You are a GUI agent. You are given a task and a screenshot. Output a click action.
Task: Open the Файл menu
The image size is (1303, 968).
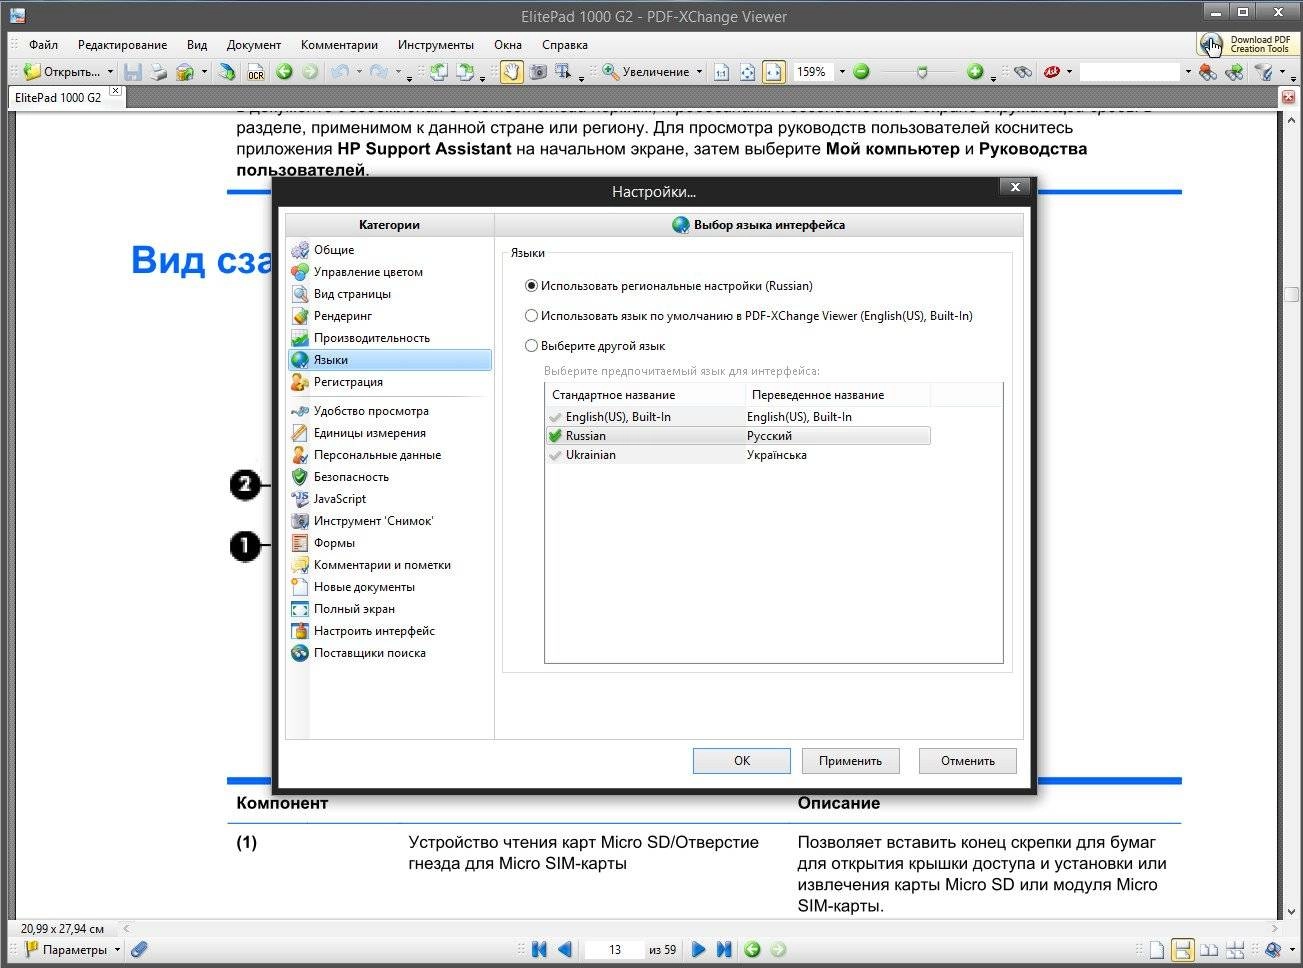(43, 45)
